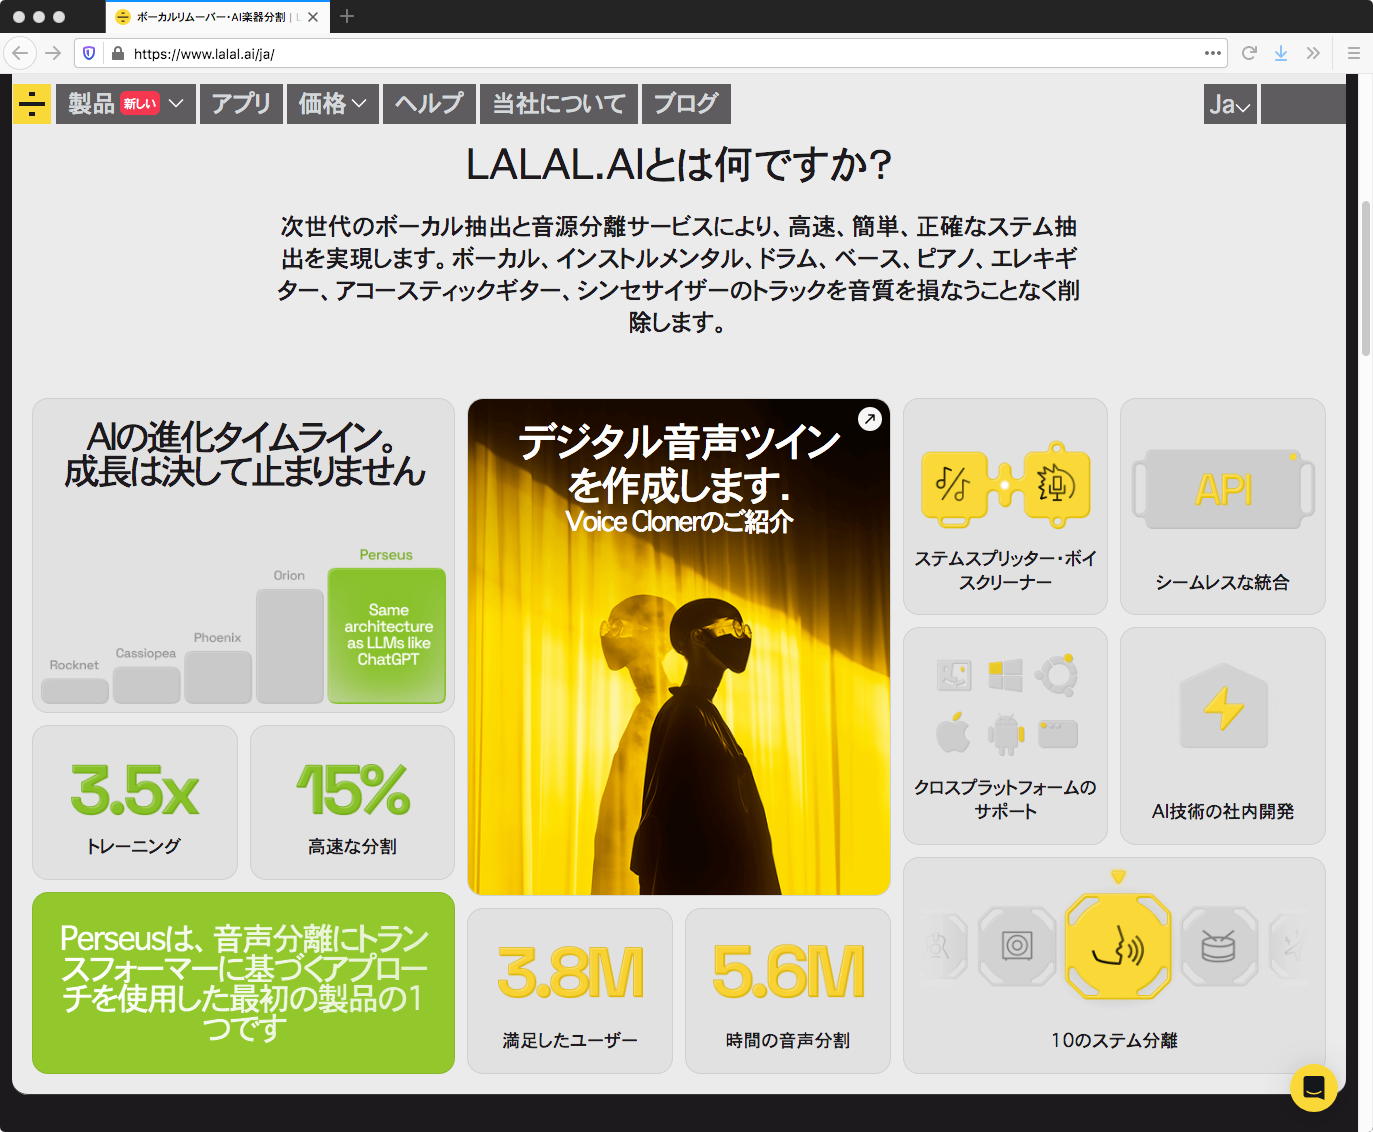Click the API connector graphic

(1223, 489)
